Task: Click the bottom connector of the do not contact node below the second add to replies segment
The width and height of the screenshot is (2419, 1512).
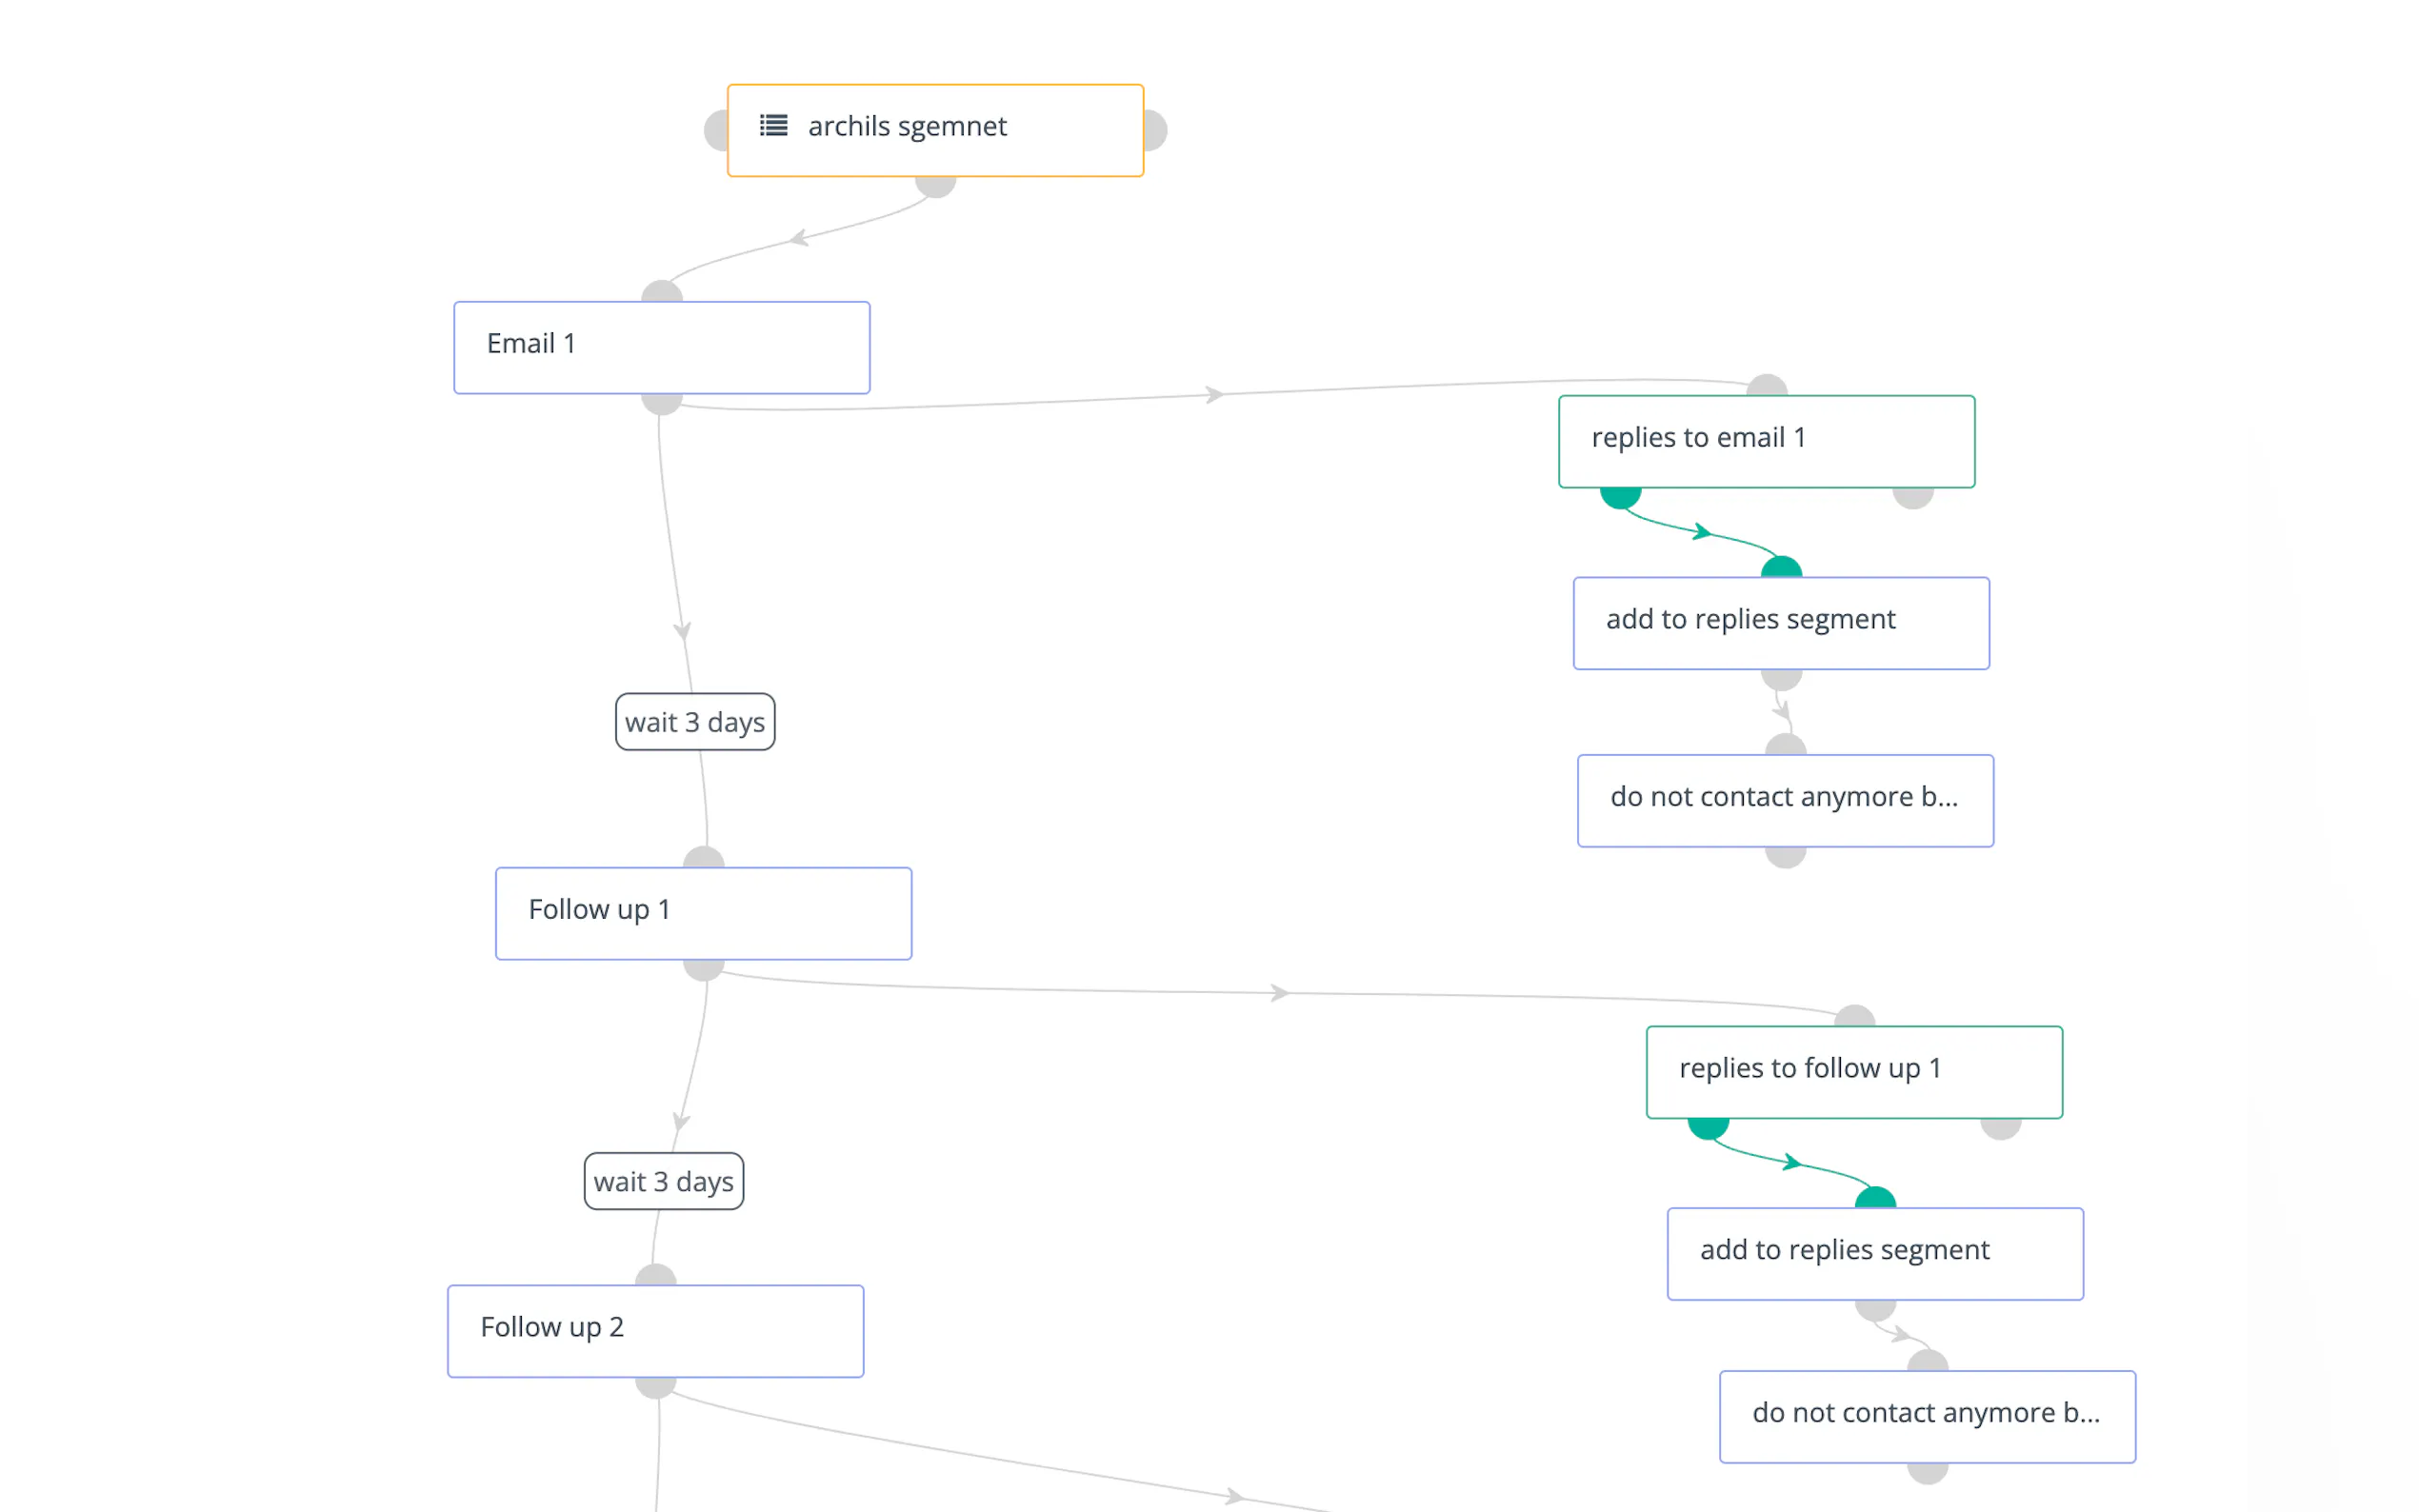Action: point(1927,1473)
